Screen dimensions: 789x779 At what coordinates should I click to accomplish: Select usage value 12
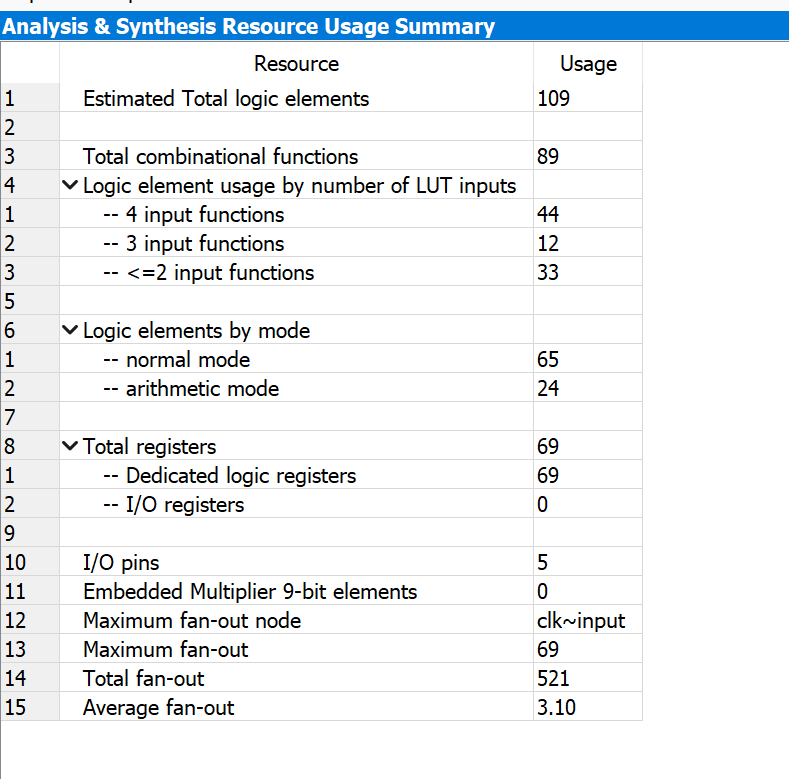547,243
